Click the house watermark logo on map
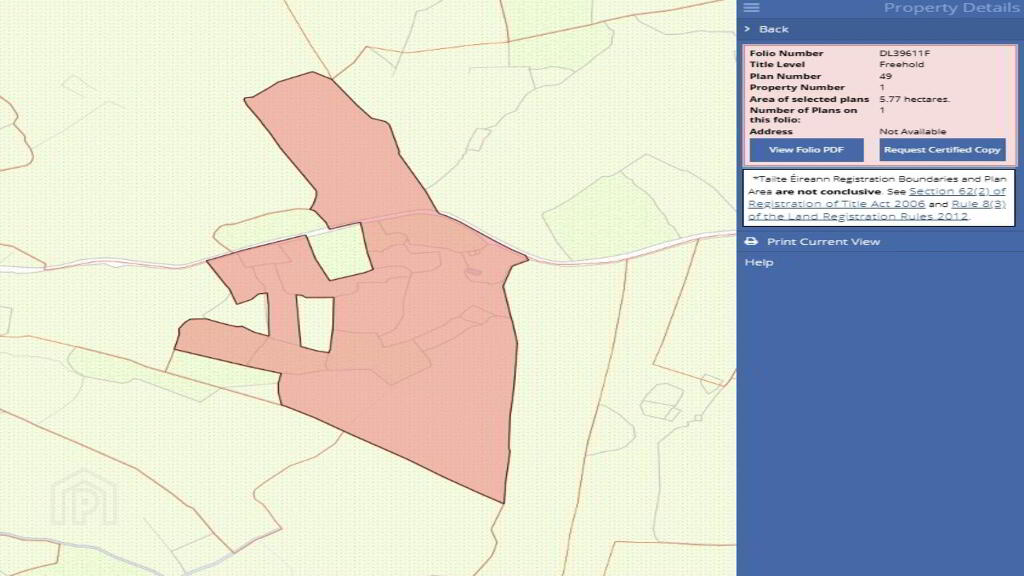This screenshot has height=576, width=1024. tap(84, 498)
